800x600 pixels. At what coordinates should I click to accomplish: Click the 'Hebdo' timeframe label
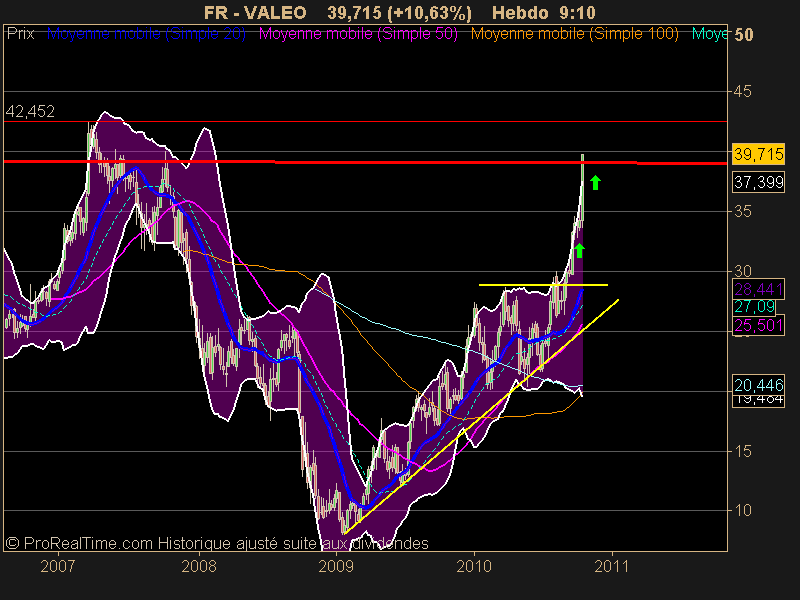[x=520, y=13]
